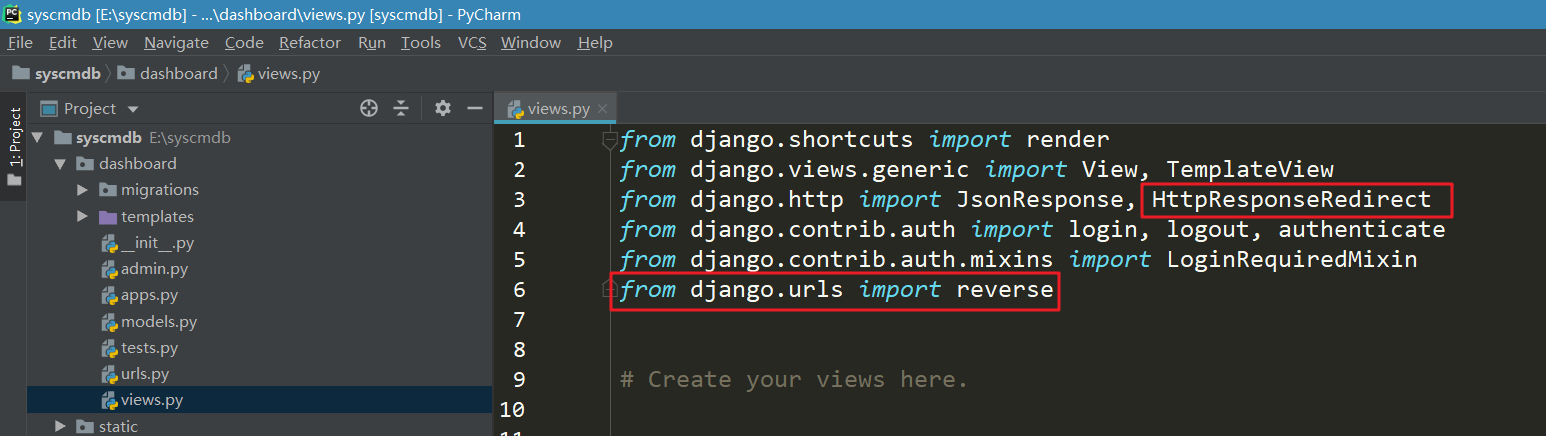Close the views.py editor tab

[604, 110]
